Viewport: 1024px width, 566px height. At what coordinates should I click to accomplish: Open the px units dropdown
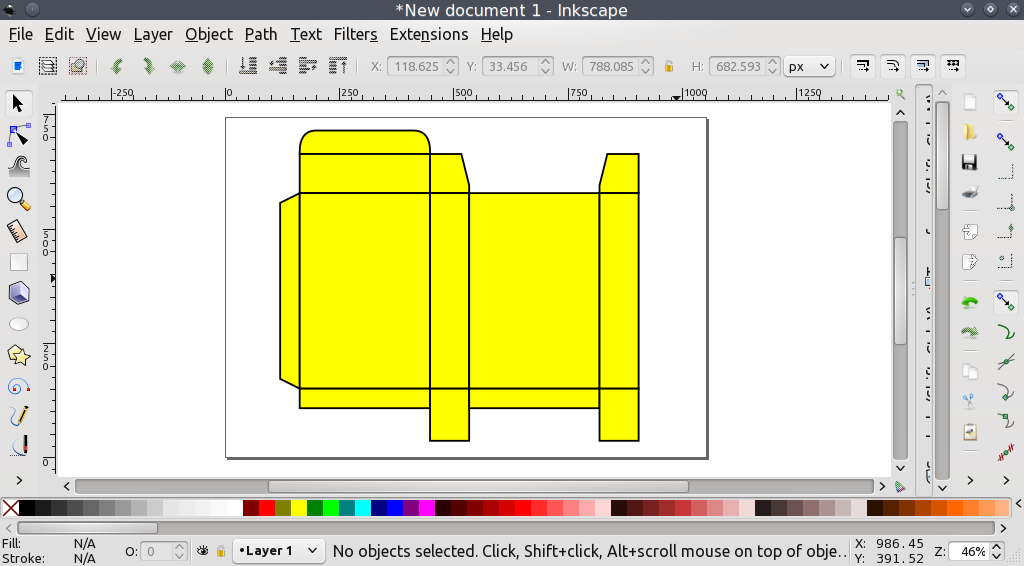809,67
